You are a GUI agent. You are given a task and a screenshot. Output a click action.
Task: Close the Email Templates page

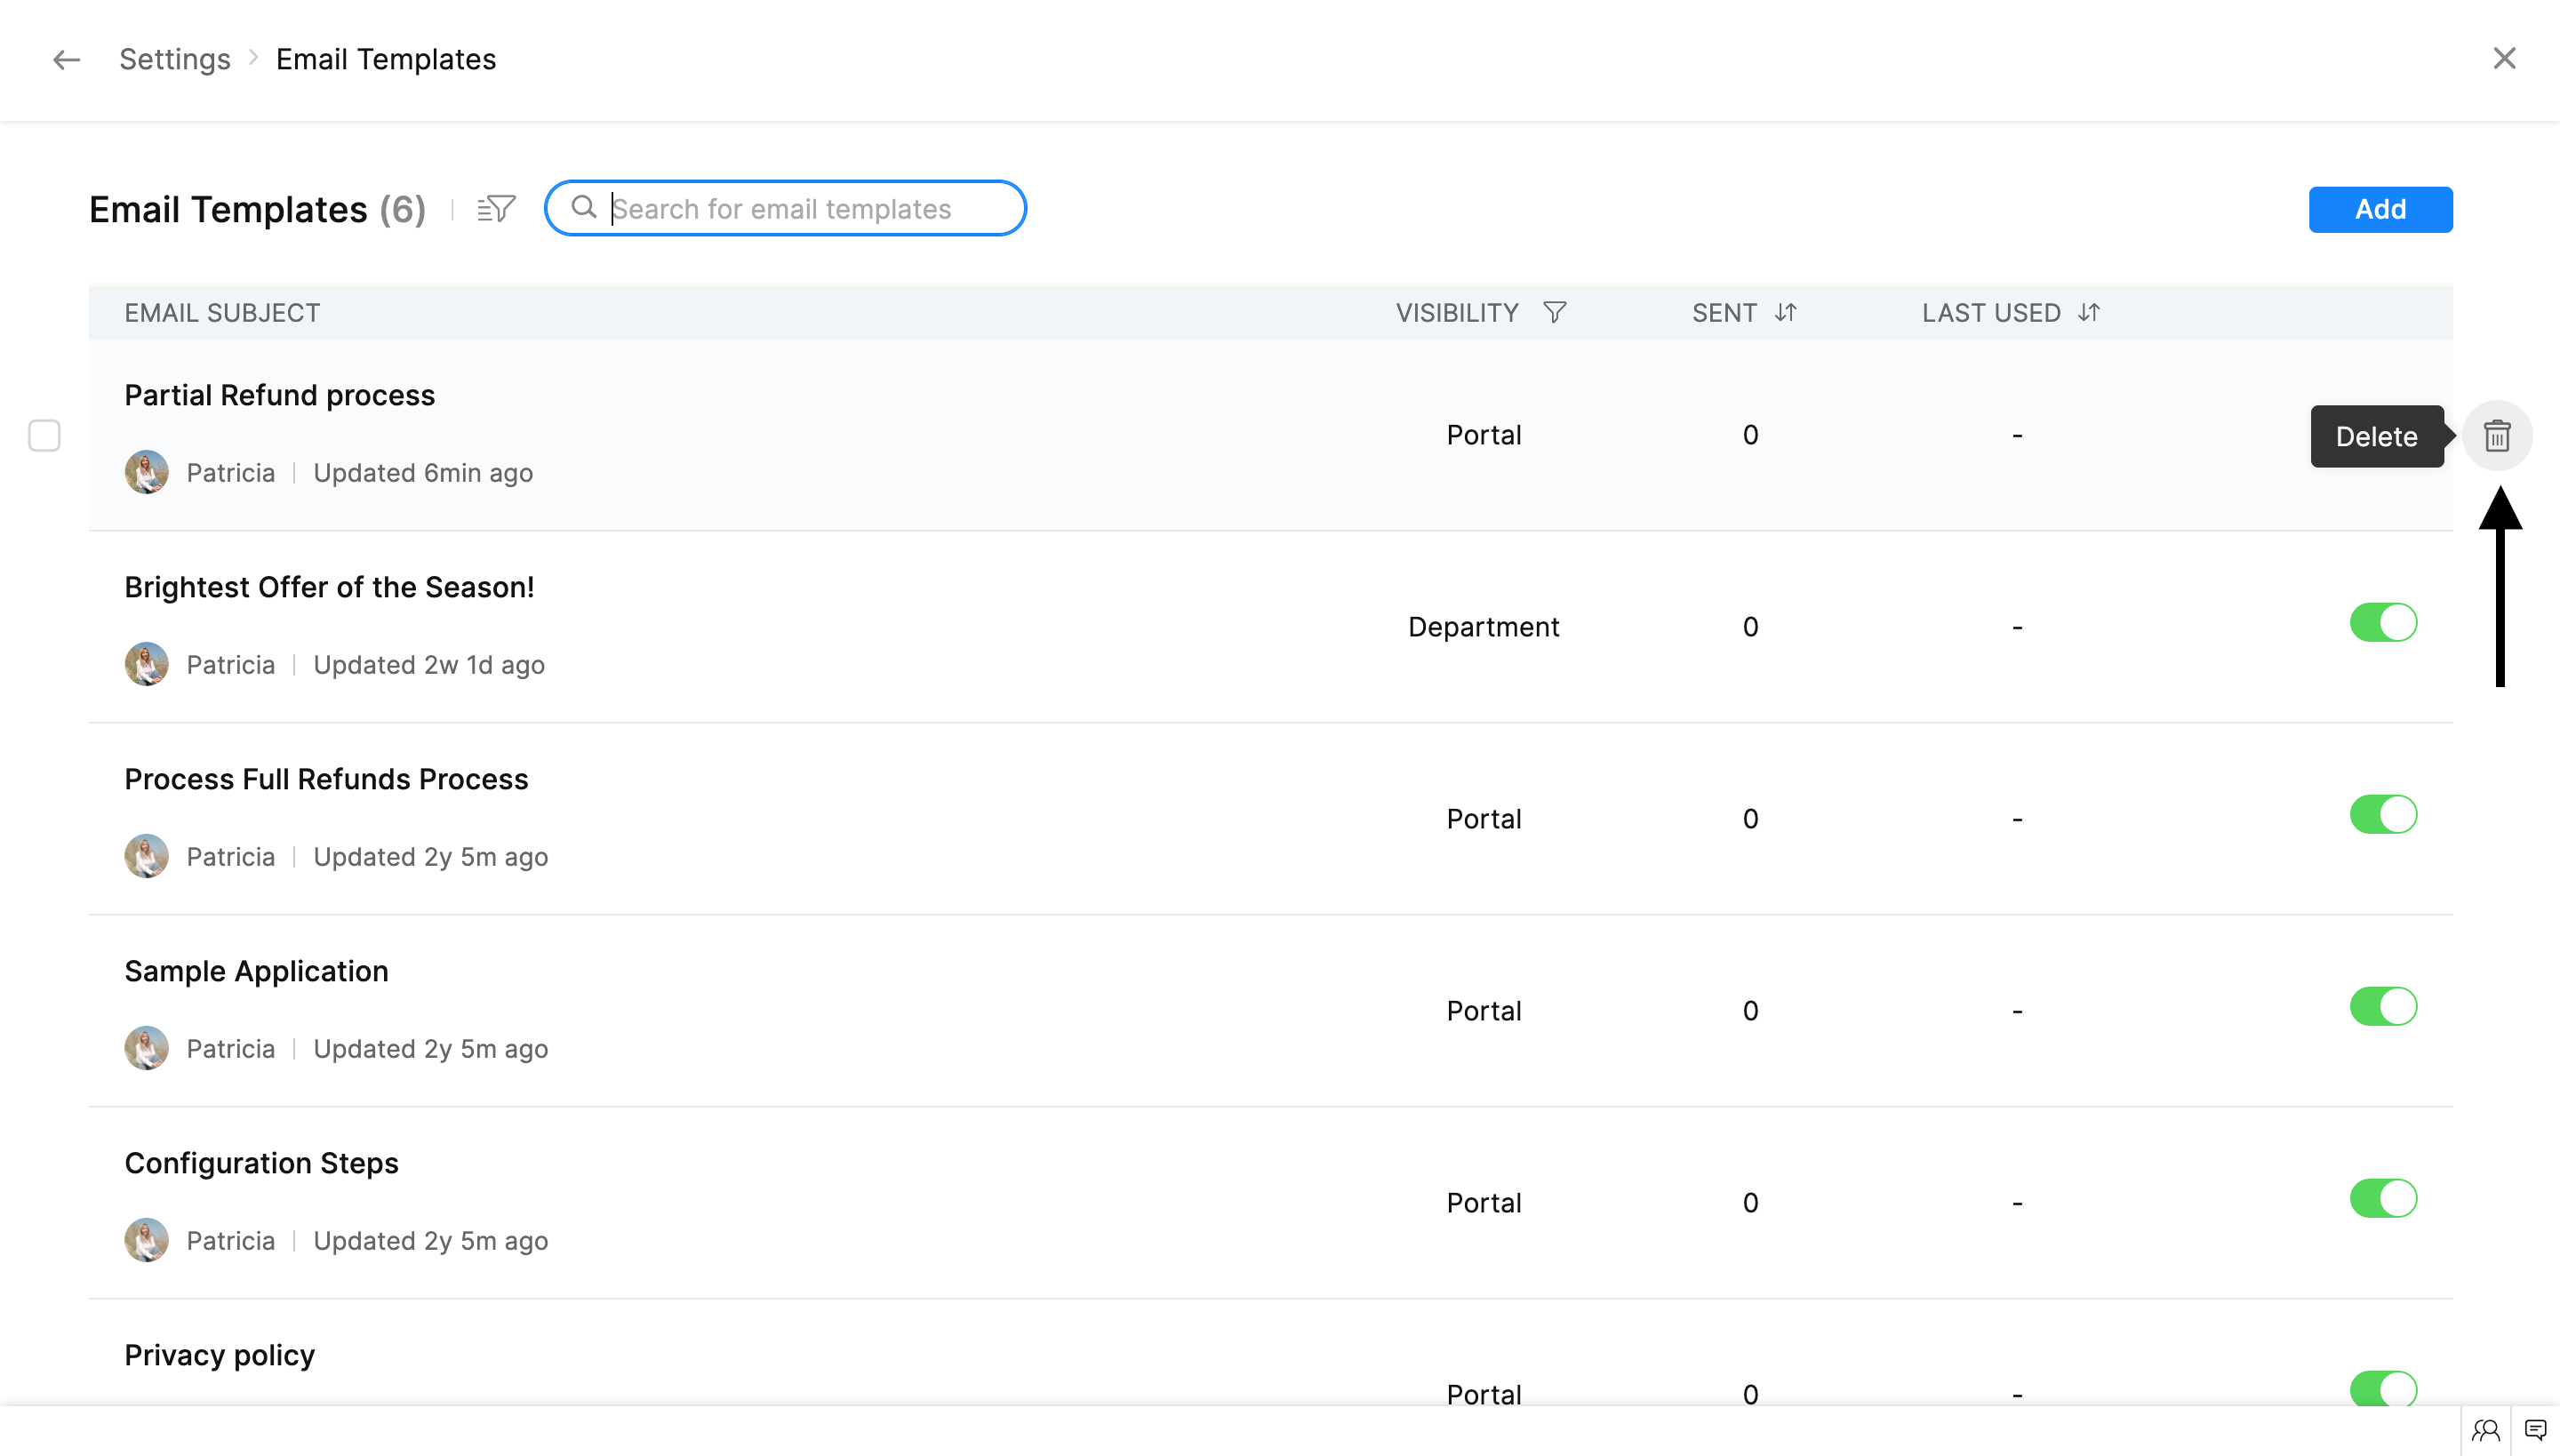pos(2504,59)
